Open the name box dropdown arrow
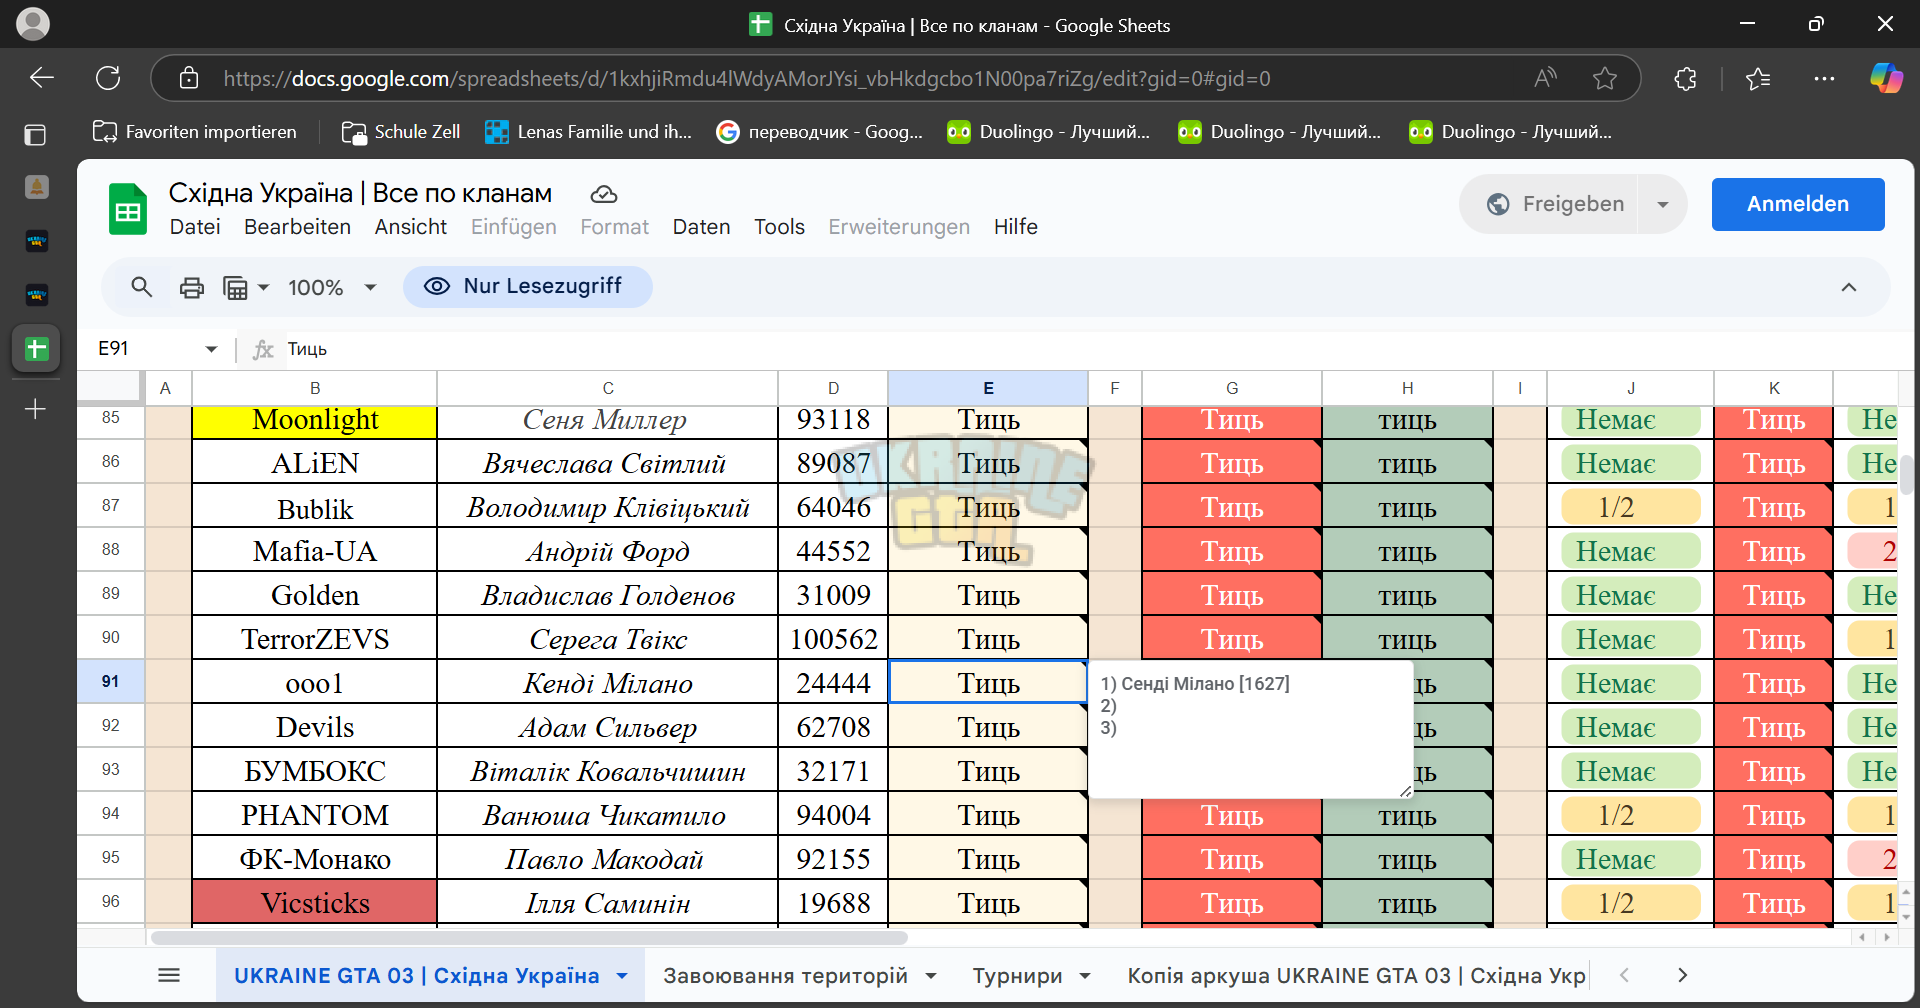 pos(211,349)
